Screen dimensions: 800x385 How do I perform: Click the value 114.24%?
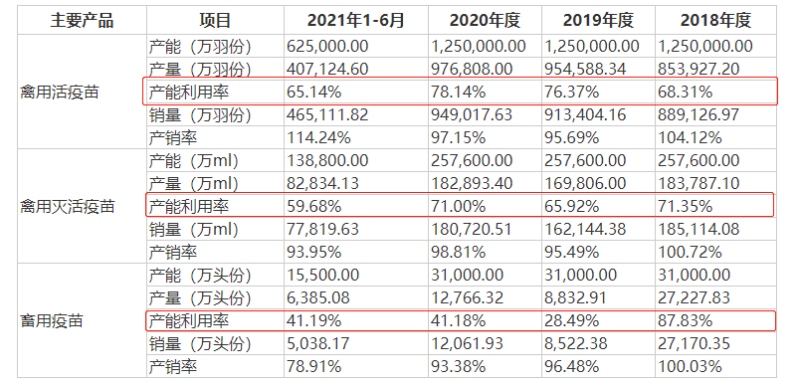tap(318, 138)
